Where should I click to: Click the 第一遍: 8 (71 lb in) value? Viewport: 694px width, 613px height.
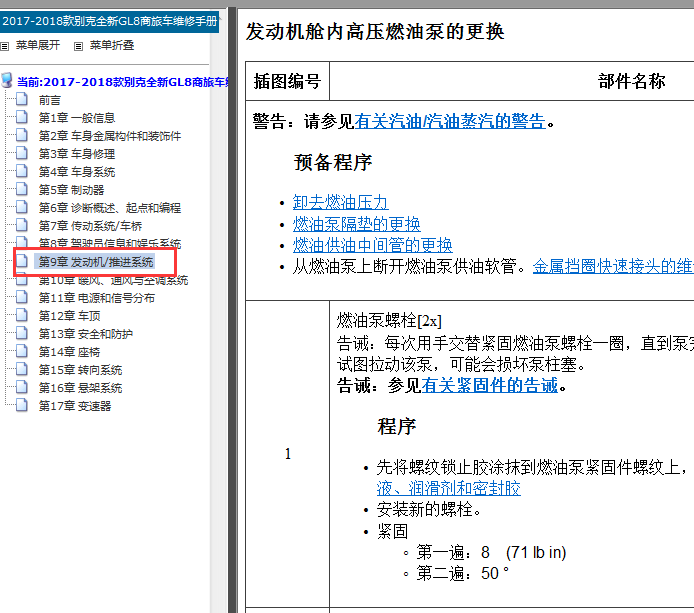(x=491, y=553)
